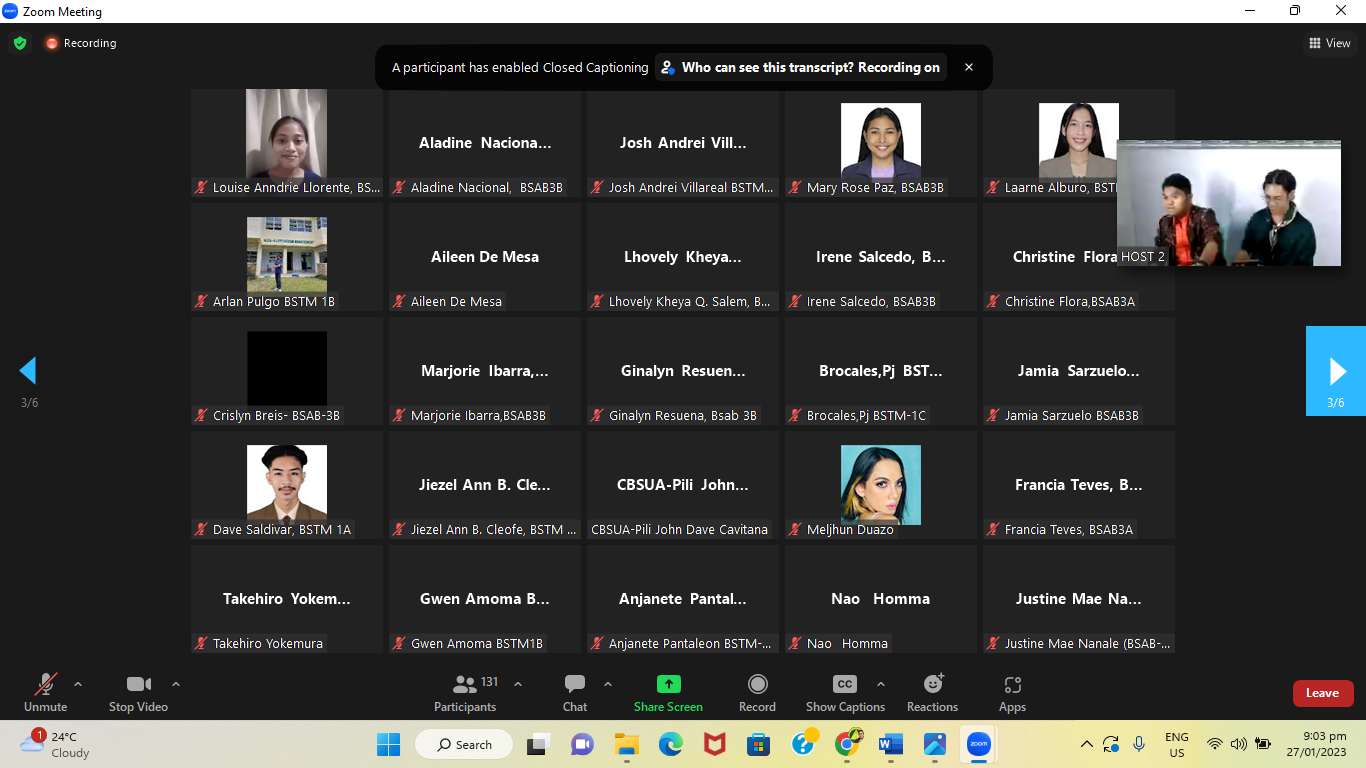Expand video options arrow beside Stop Video
The height and width of the screenshot is (768, 1366).
tap(176, 684)
